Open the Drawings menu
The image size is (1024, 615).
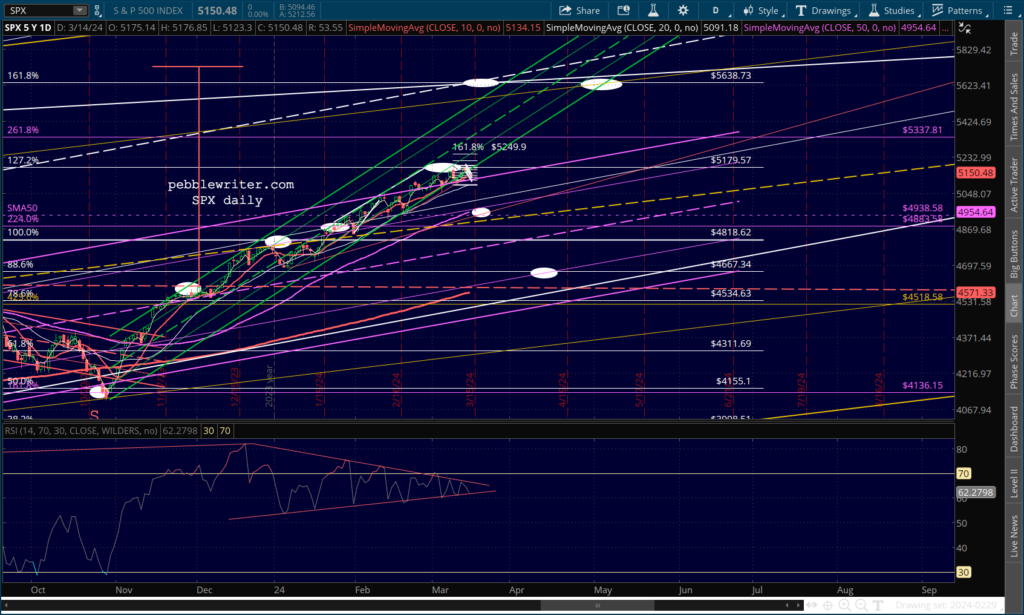[824, 10]
